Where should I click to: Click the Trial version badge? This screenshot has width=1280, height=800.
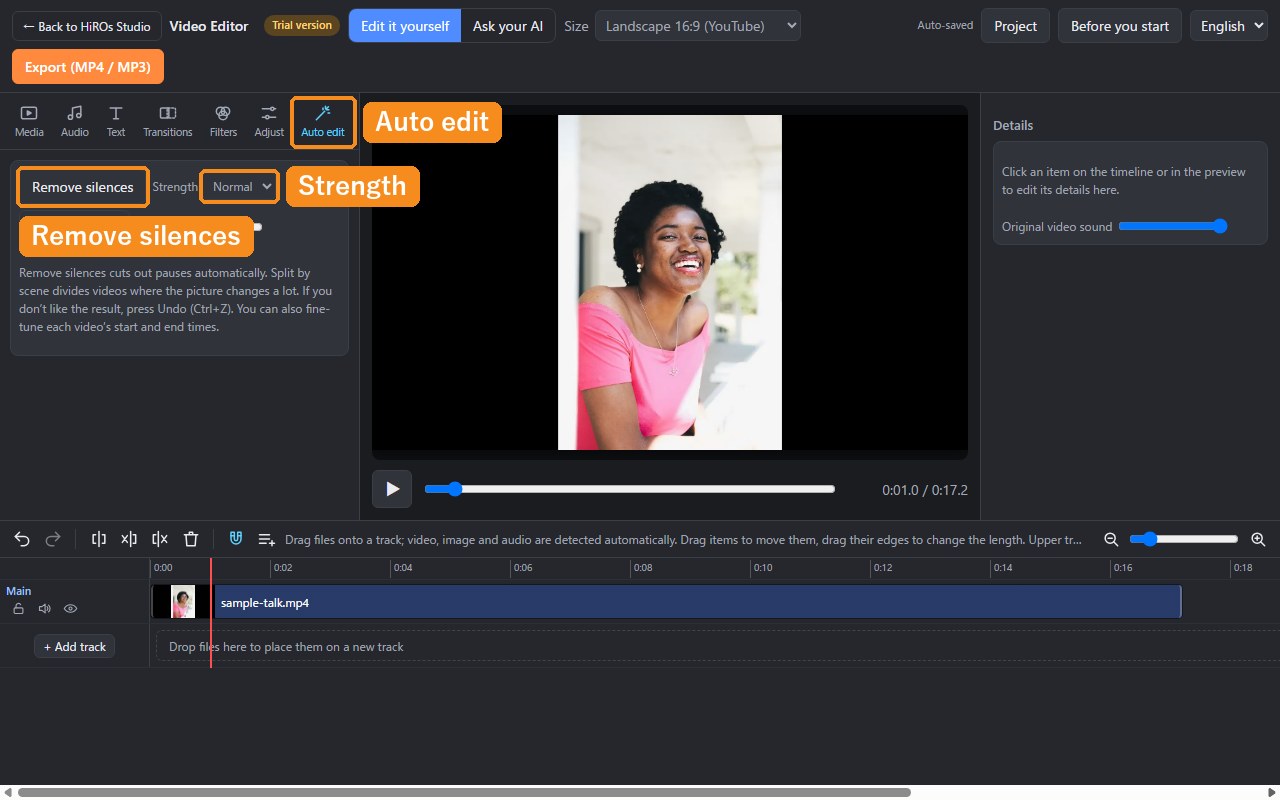(x=302, y=25)
